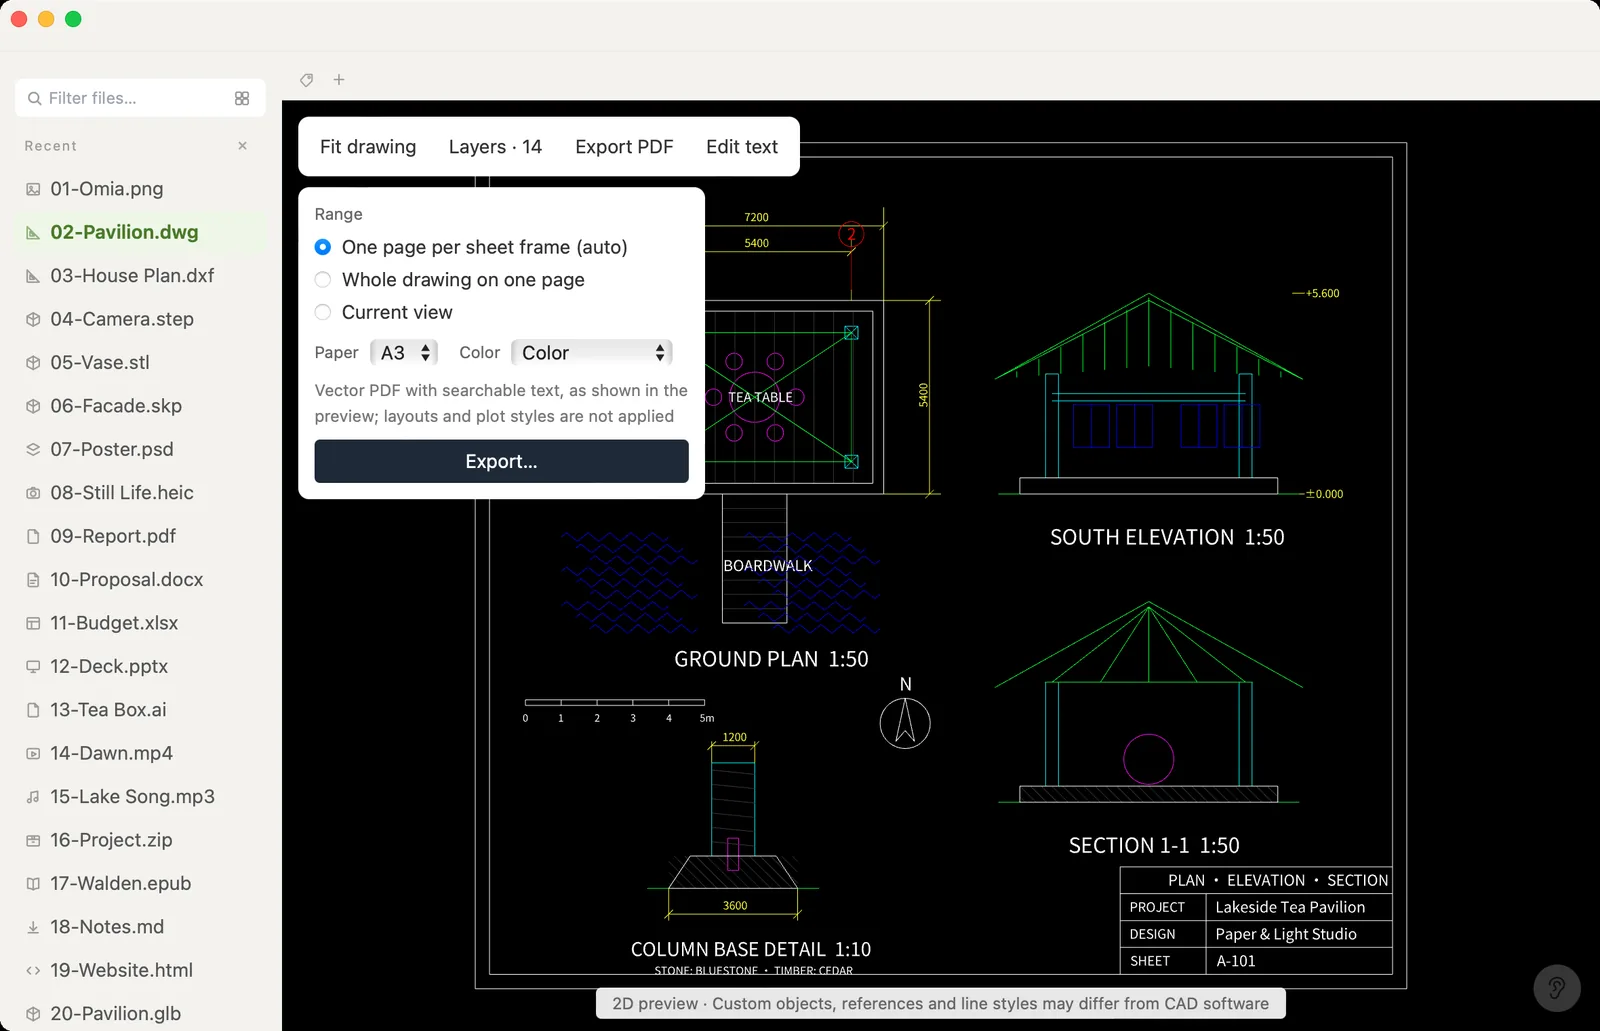Open the A3 paper size dropdown
The image size is (1600, 1031).
coord(404,353)
